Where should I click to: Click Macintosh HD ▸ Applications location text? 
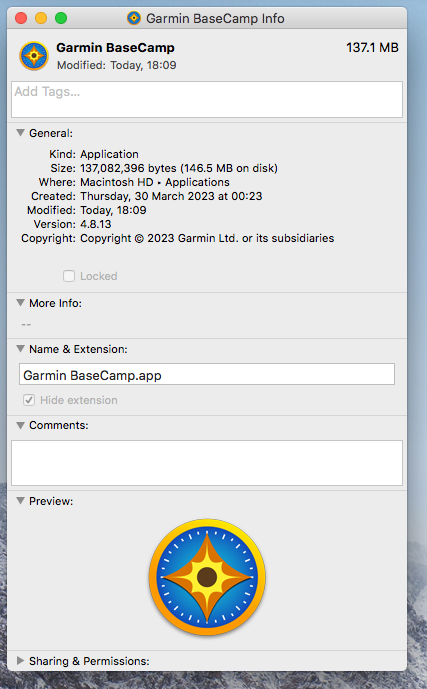tap(155, 182)
